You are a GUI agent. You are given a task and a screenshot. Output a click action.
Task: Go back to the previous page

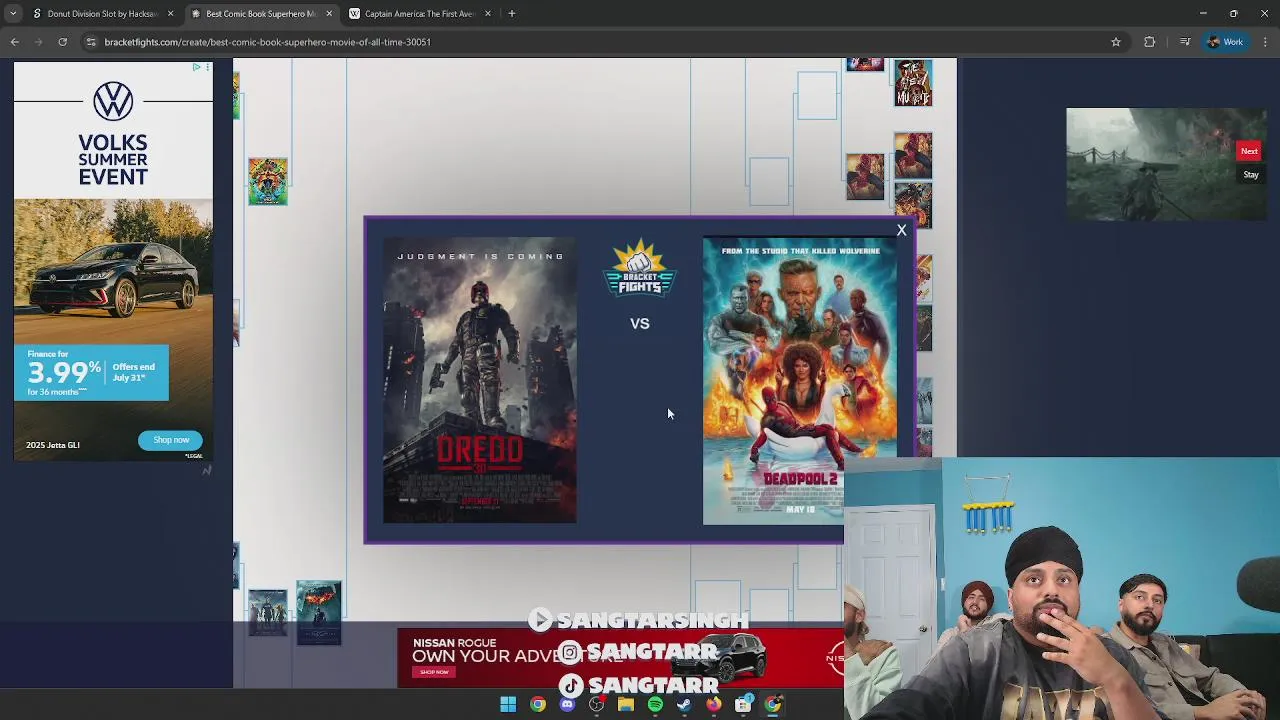pyautogui.click(x=14, y=42)
